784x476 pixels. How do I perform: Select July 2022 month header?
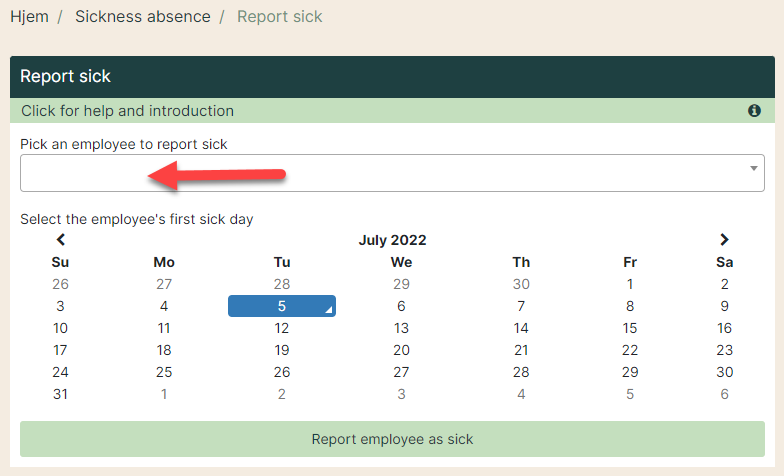click(x=392, y=240)
